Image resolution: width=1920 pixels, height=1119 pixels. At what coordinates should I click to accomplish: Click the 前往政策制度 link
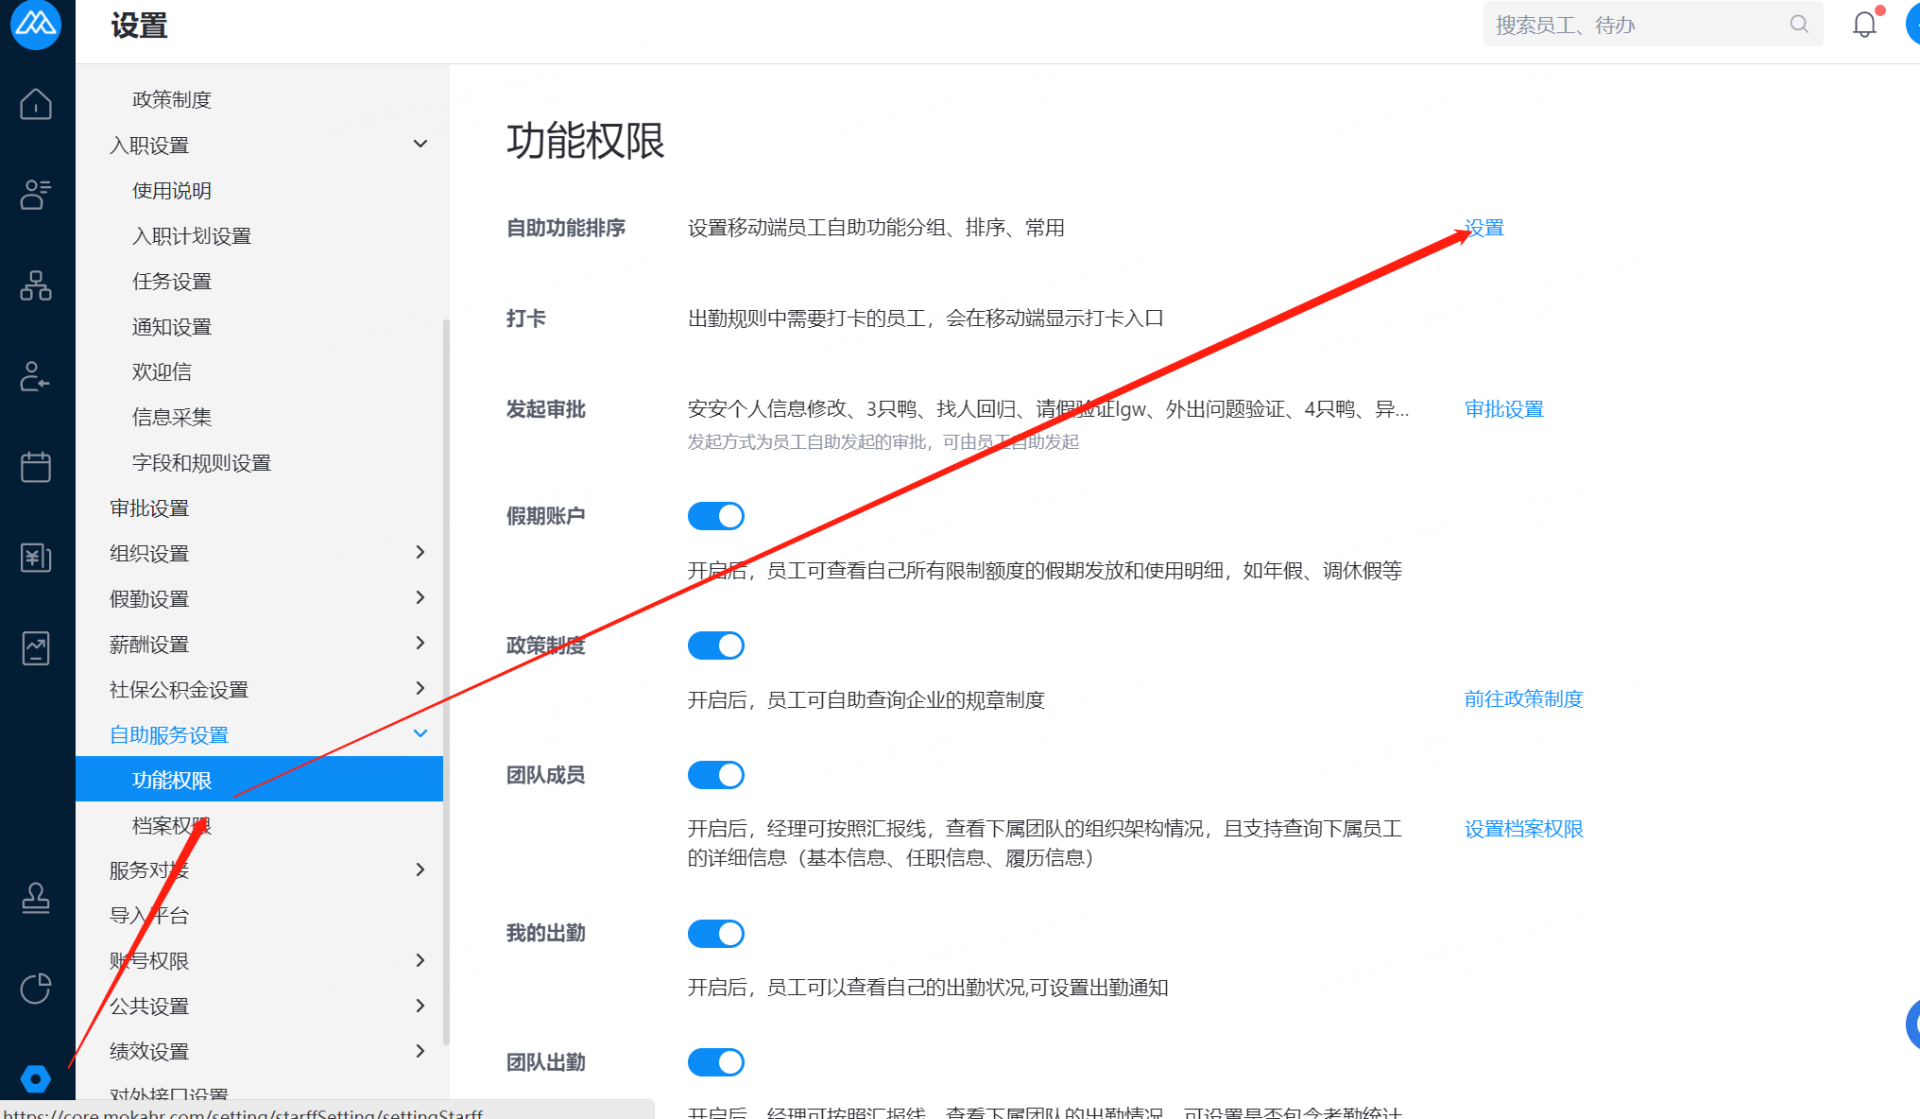1524,699
